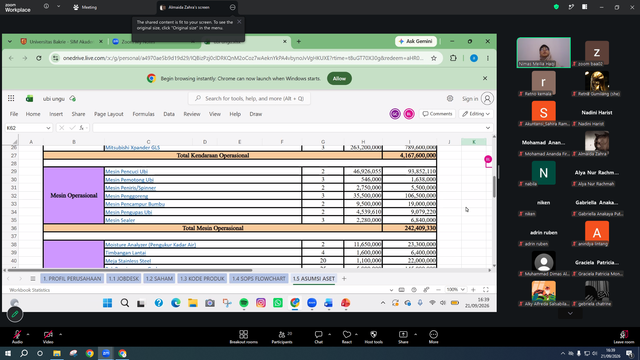Click Ask Gemini in shared Chrome

(416, 41)
